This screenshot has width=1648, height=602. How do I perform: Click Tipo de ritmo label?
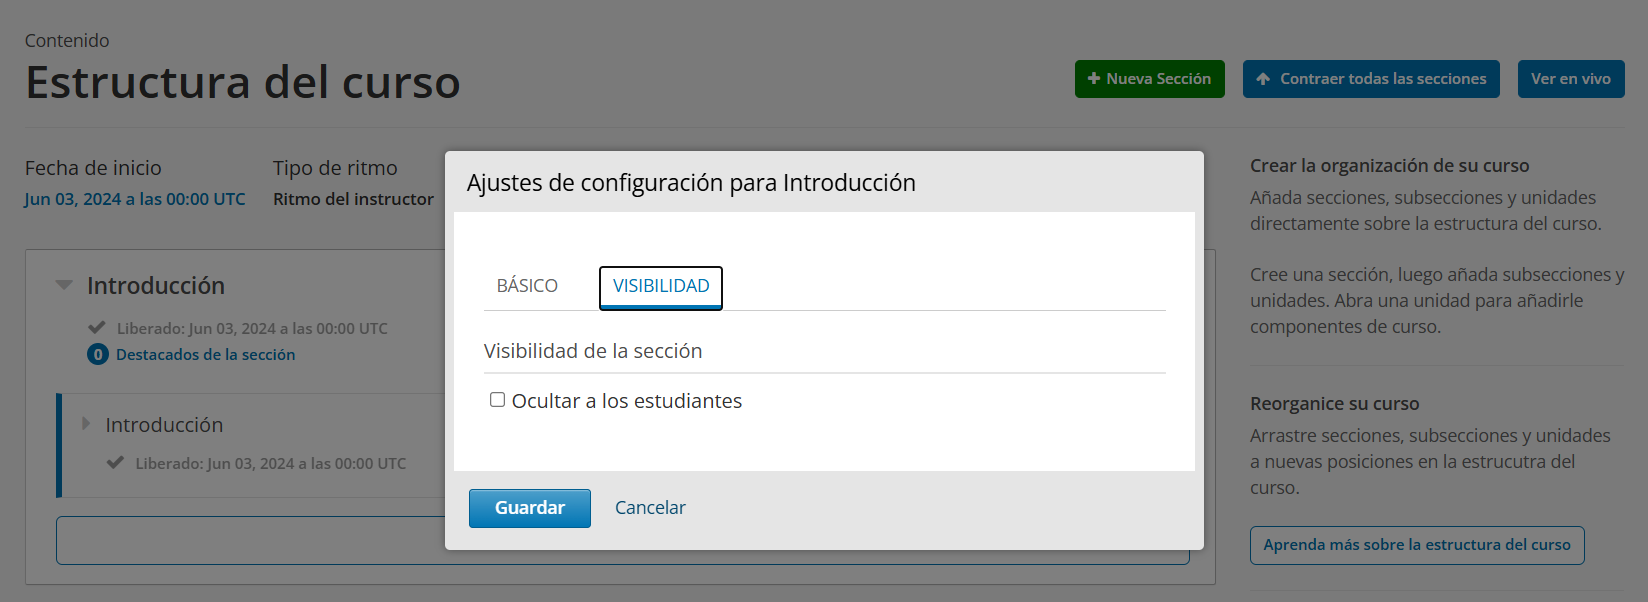[x=335, y=168]
